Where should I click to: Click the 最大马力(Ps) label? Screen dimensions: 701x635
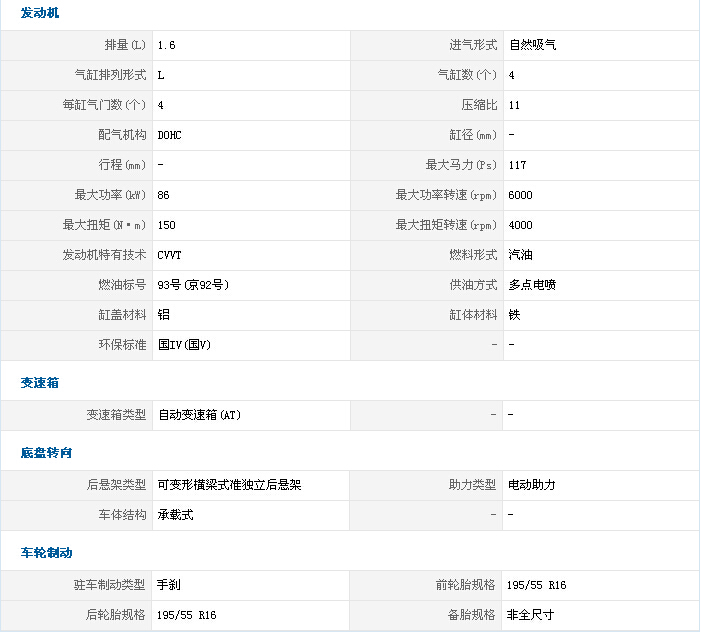461,165
